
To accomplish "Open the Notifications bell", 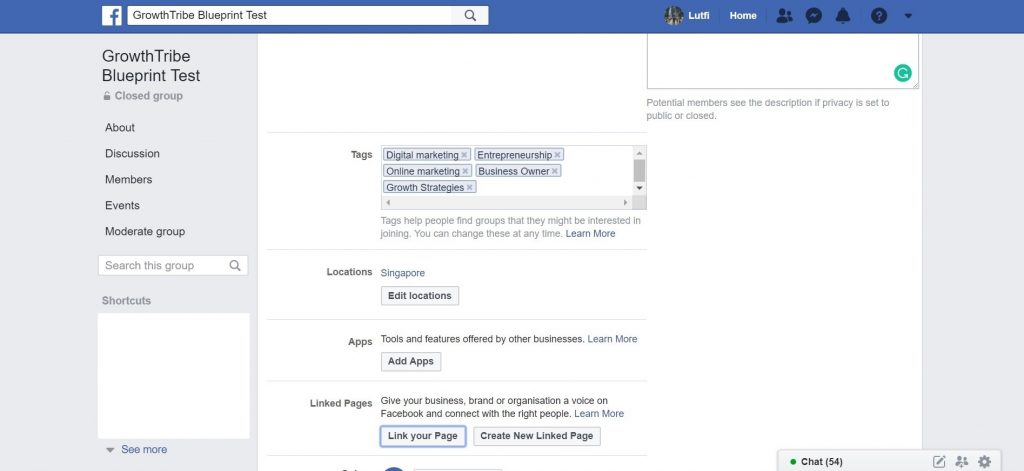I will (843, 16).
